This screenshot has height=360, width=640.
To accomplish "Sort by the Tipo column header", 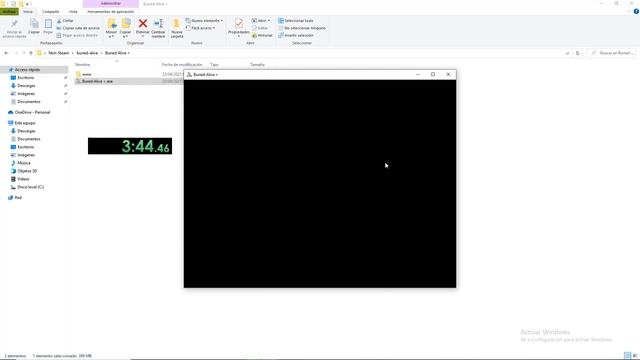I will tap(214, 64).
